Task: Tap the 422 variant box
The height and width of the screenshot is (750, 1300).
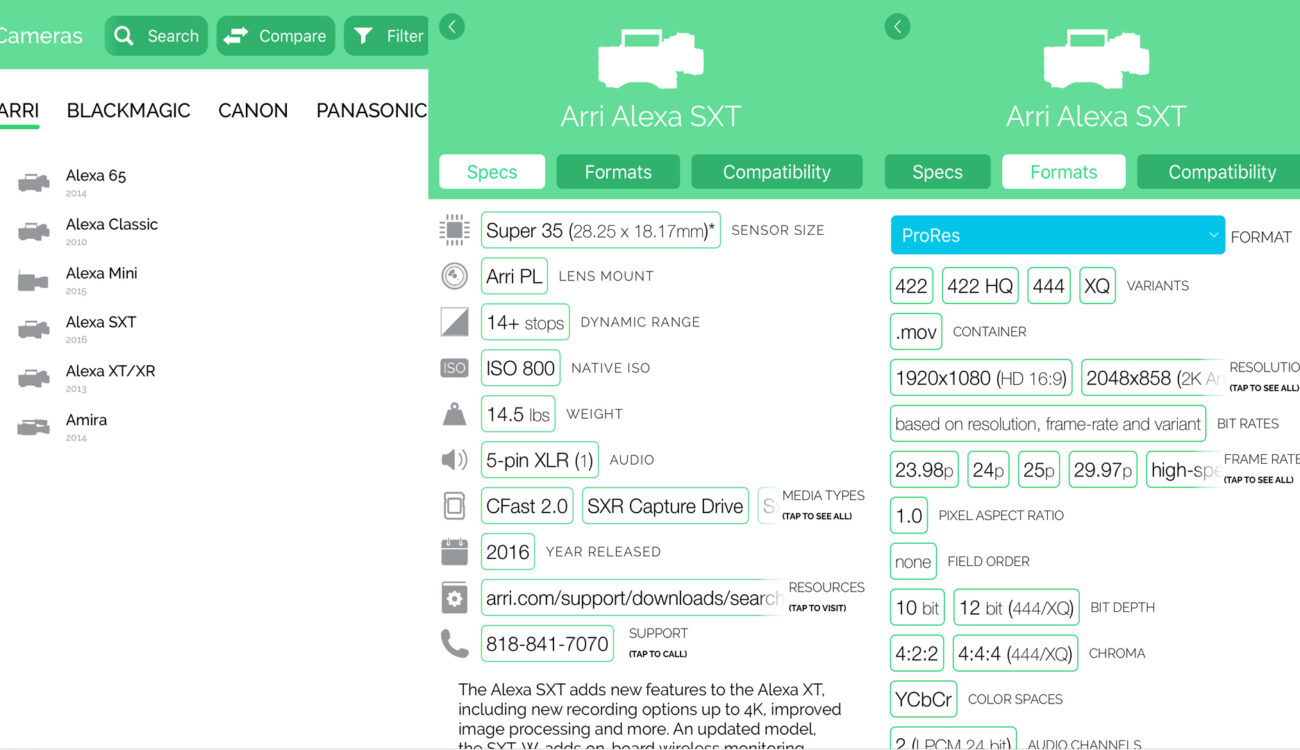Action: point(911,286)
